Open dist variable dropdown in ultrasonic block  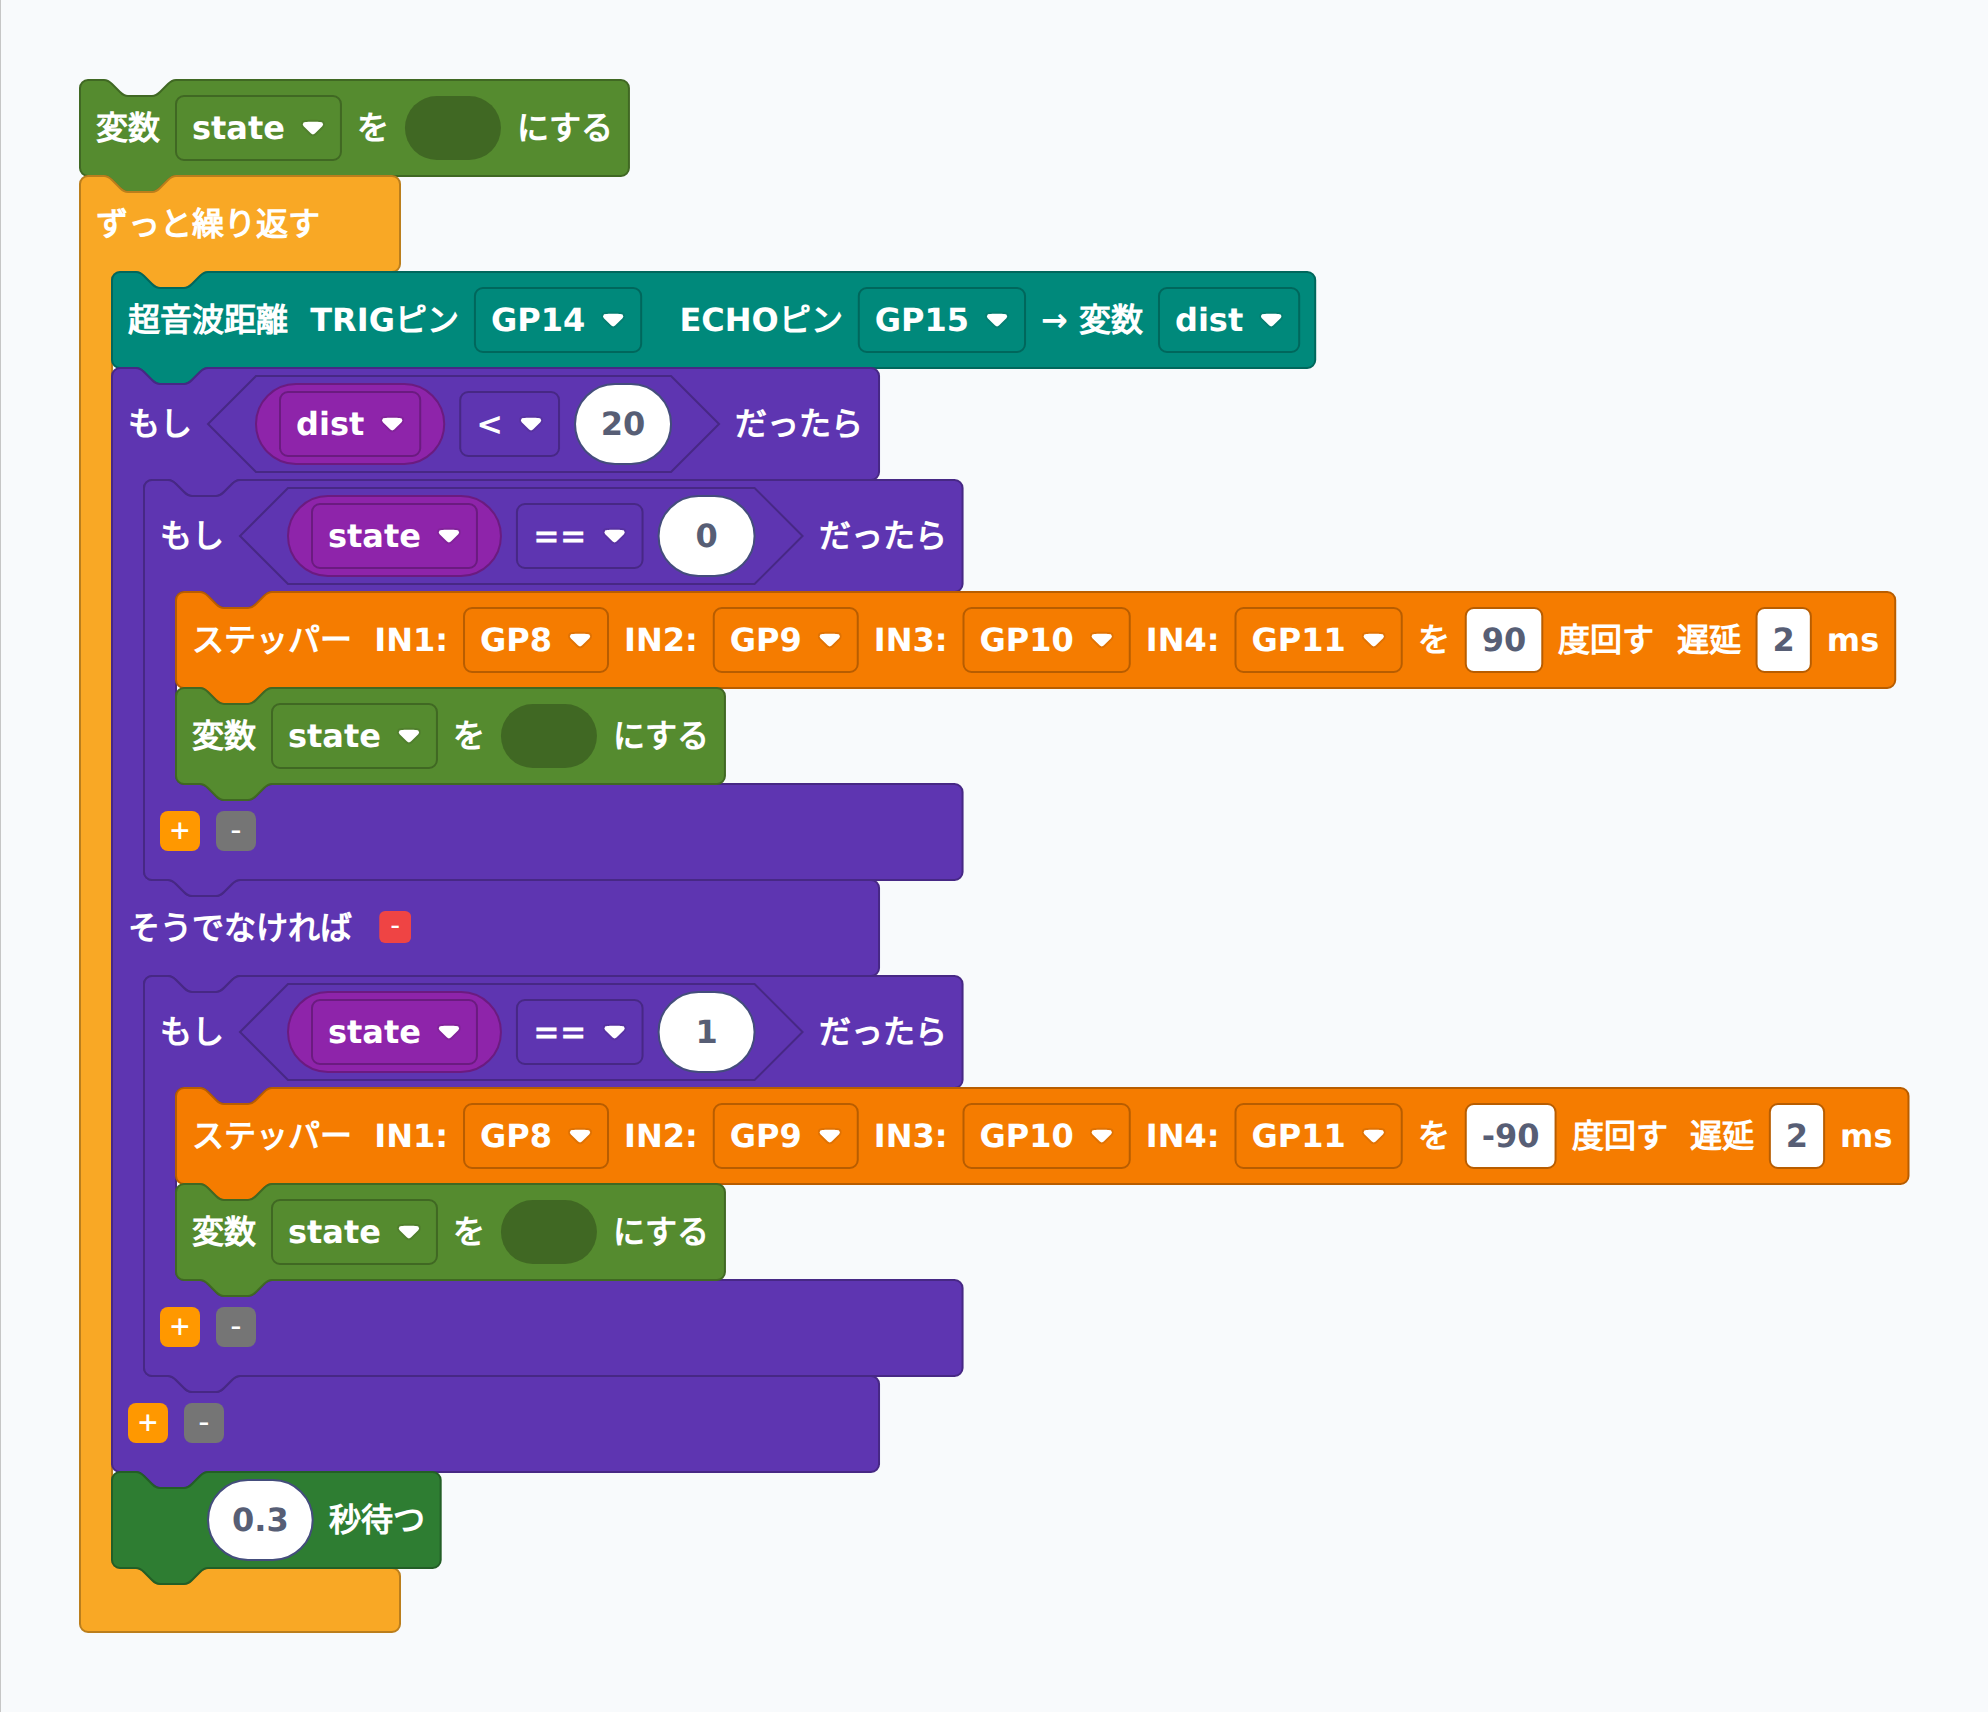tap(1229, 320)
